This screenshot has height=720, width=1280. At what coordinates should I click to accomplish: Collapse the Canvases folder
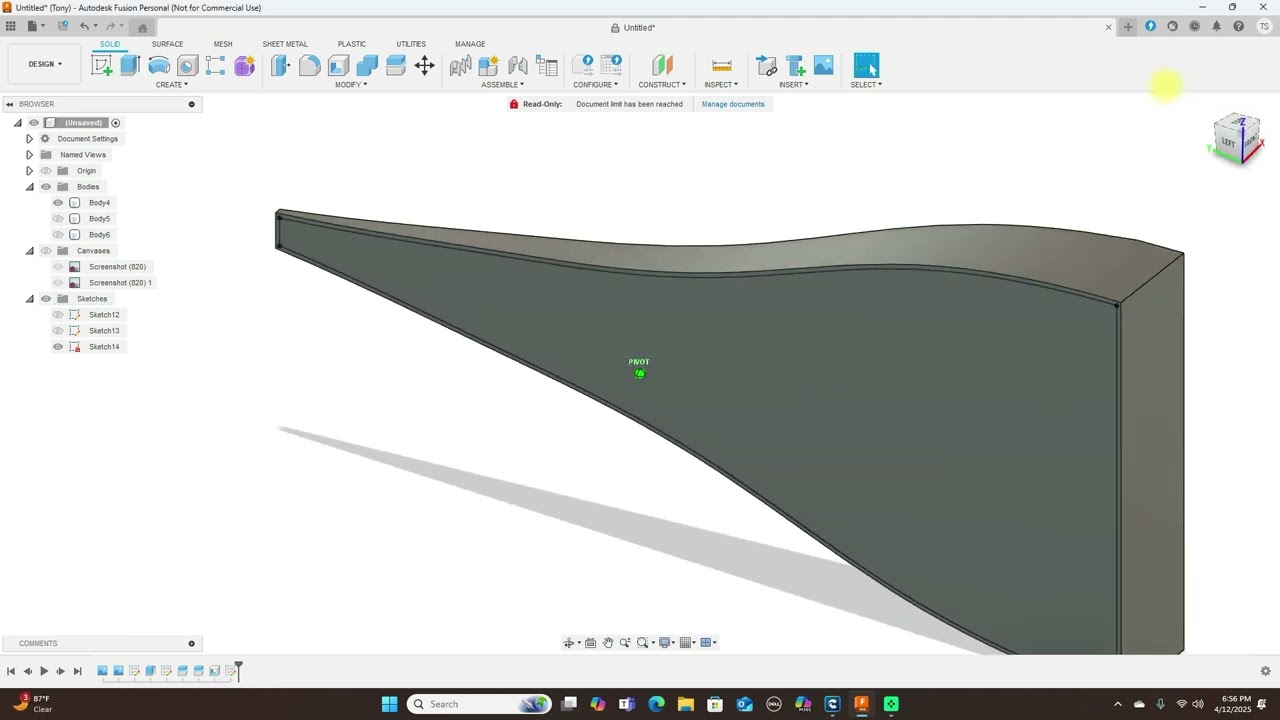(x=29, y=251)
